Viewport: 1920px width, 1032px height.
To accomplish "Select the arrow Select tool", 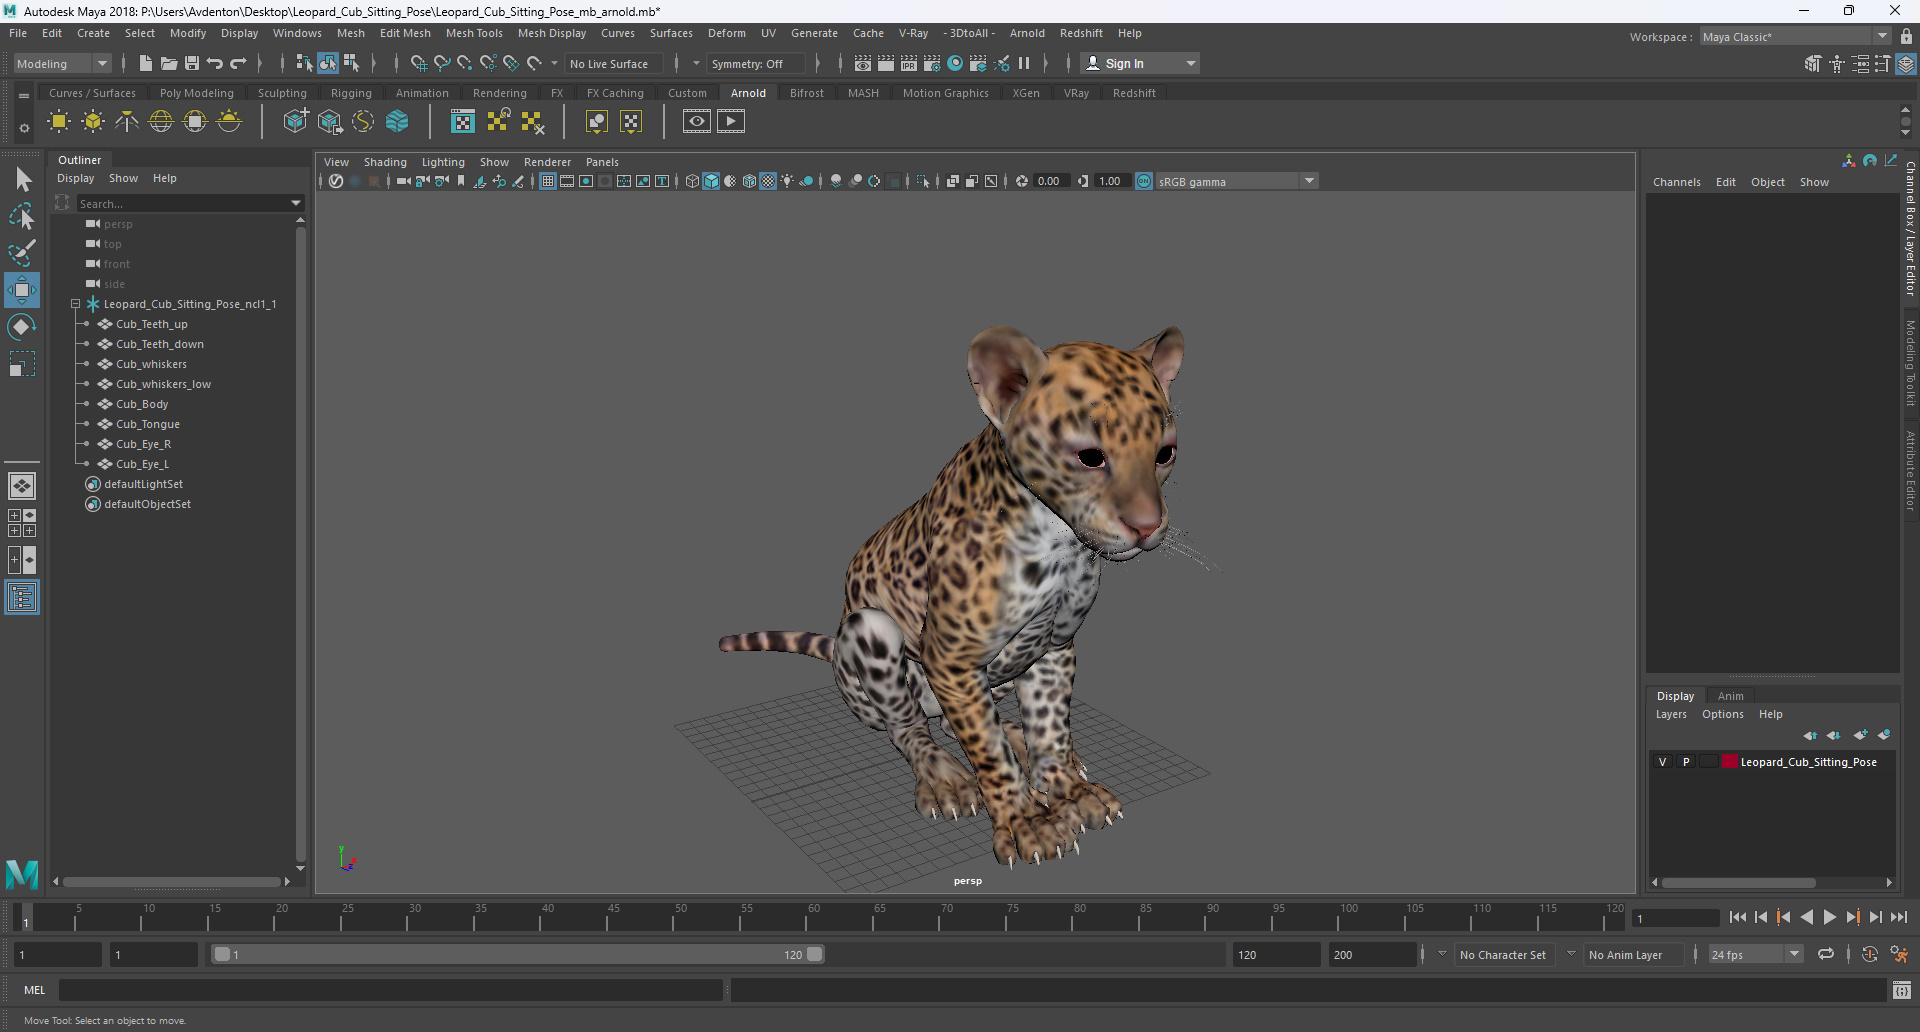I will tap(23, 180).
